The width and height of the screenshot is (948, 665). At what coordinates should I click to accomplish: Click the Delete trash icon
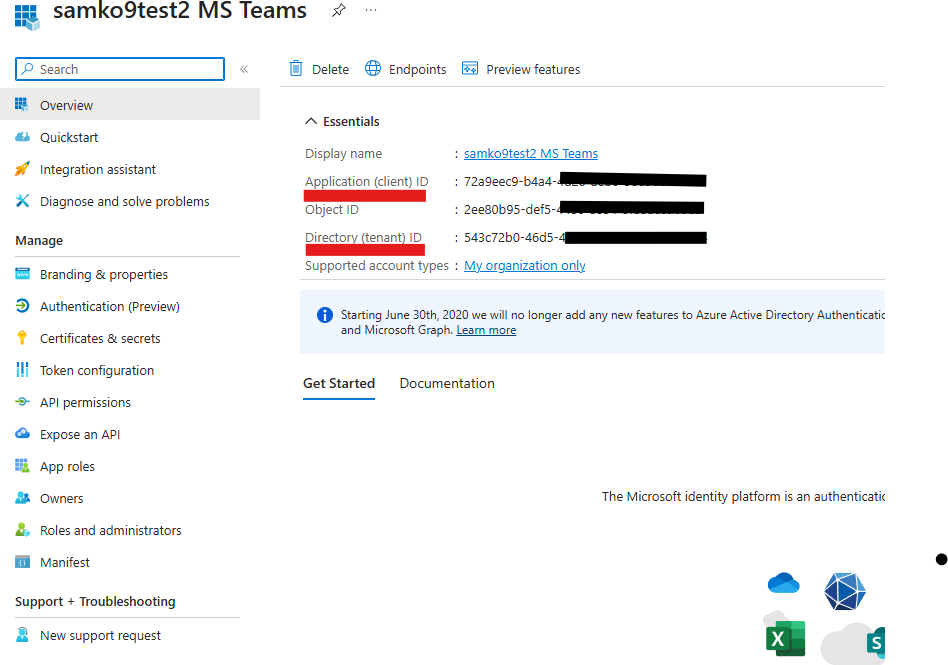point(296,69)
